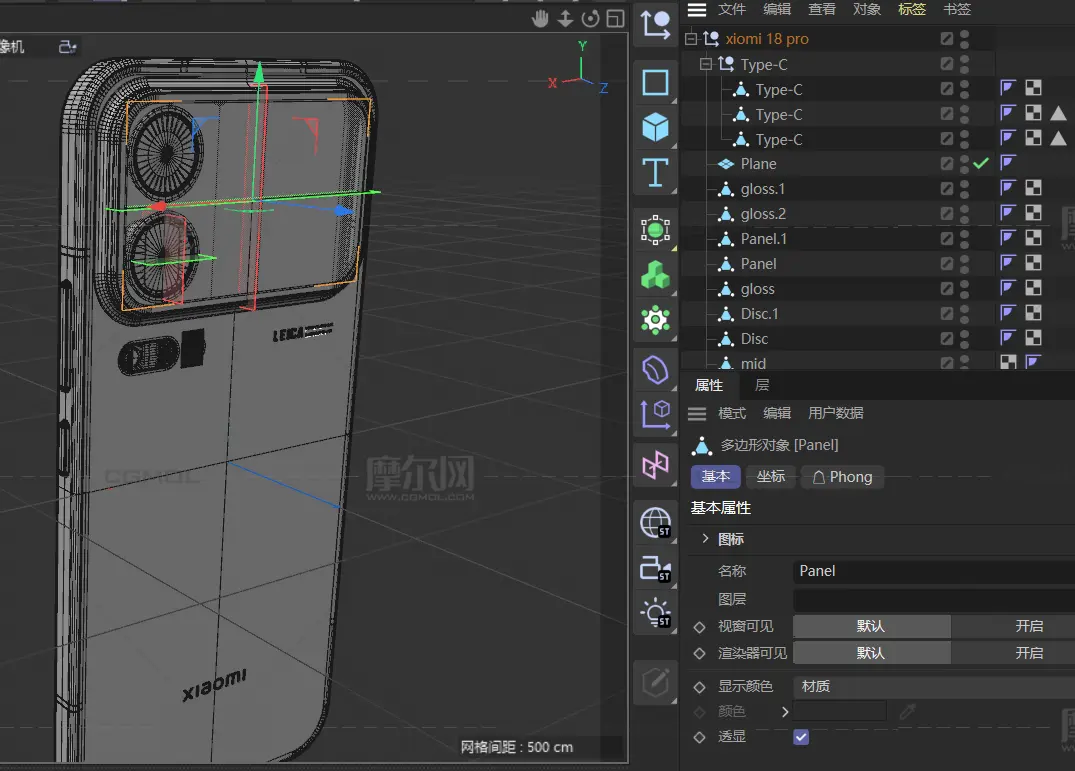Screen dimensions: 1075x771
Task: Toggle visibility dots for xiomi 18 pro
Action: coord(965,39)
